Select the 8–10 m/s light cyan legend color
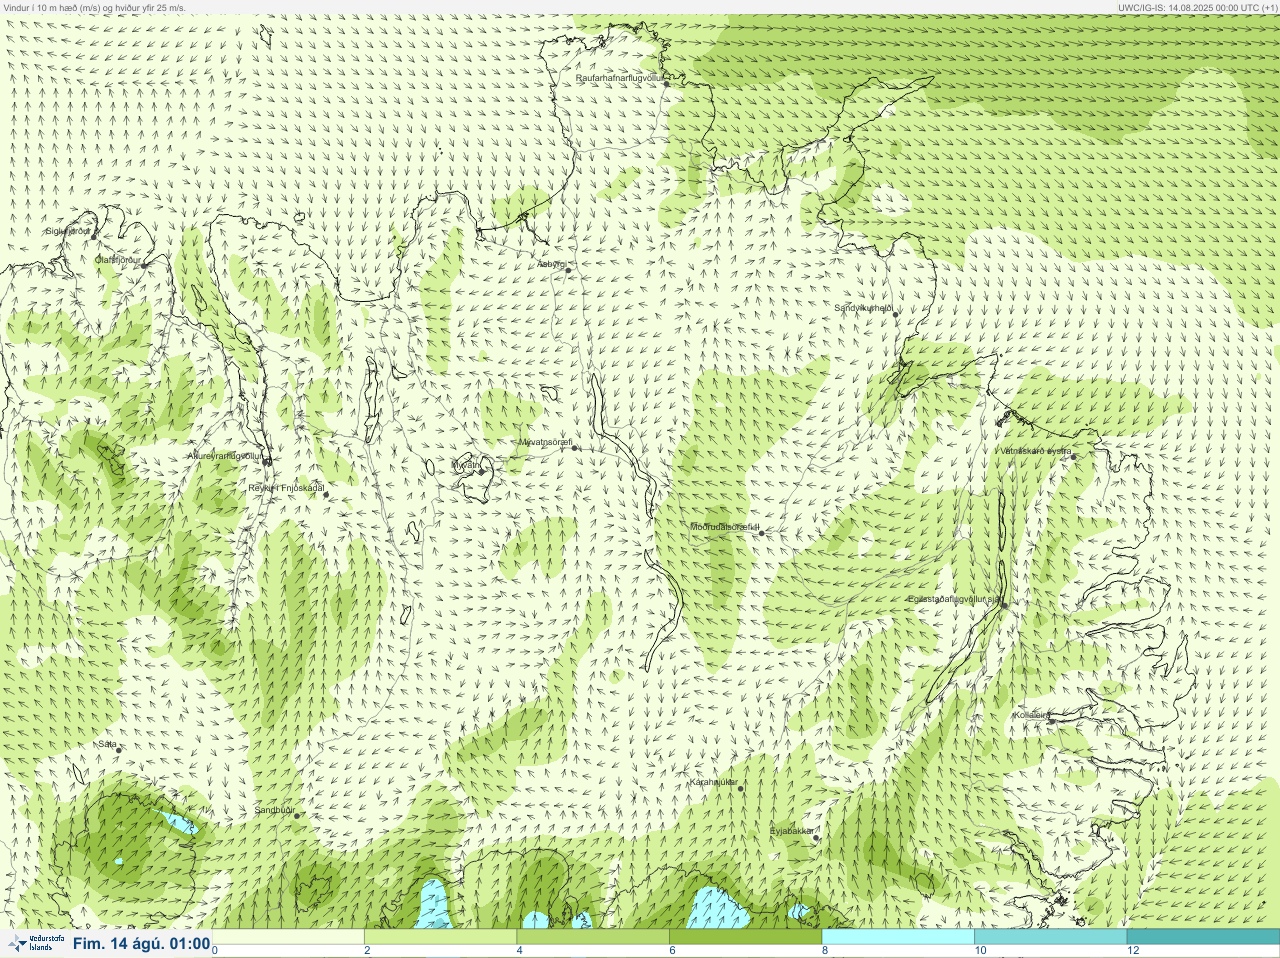 898,937
